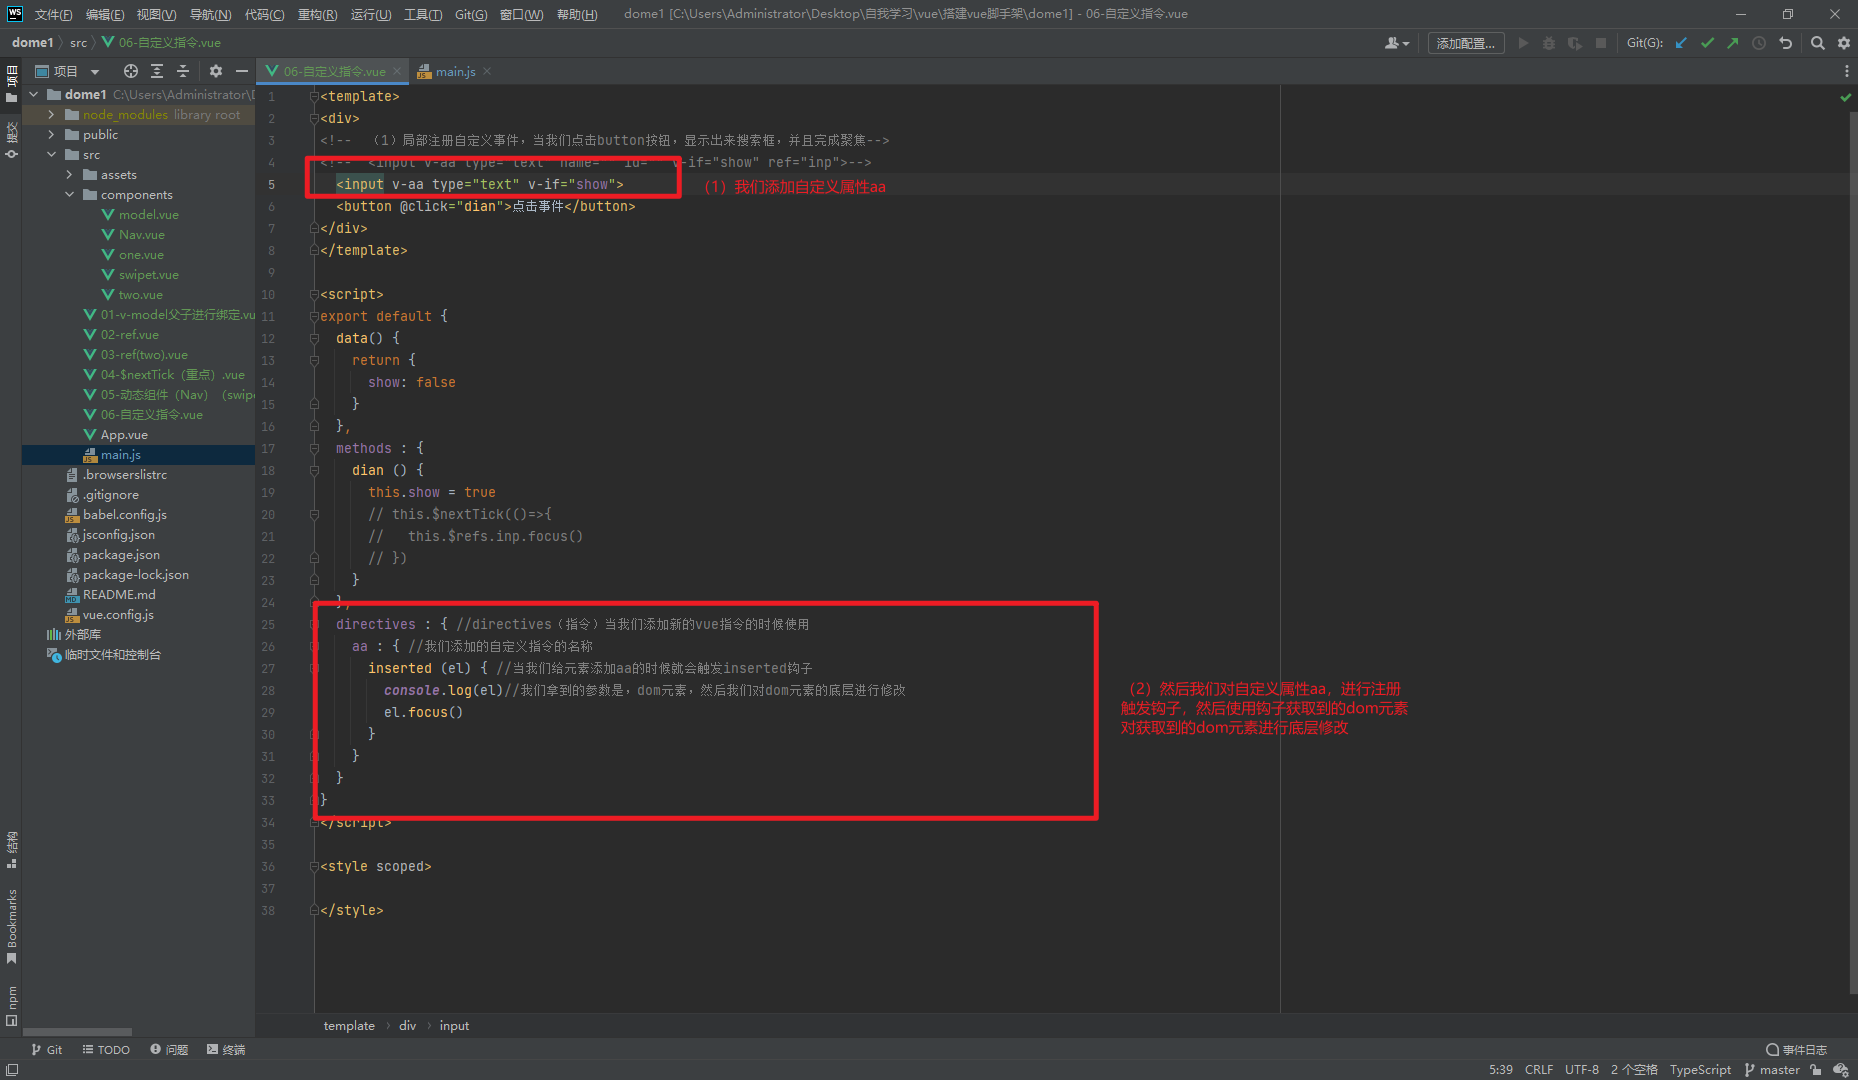1858x1080 pixels.
Task: Fold the template block at line 1
Action: coord(314,97)
